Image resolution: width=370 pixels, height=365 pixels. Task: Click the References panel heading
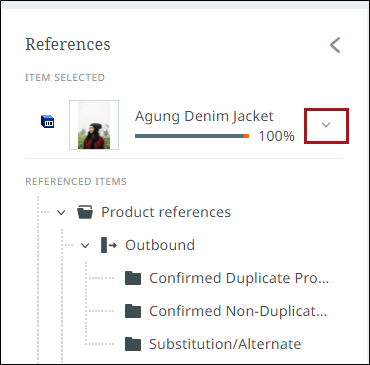point(68,44)
